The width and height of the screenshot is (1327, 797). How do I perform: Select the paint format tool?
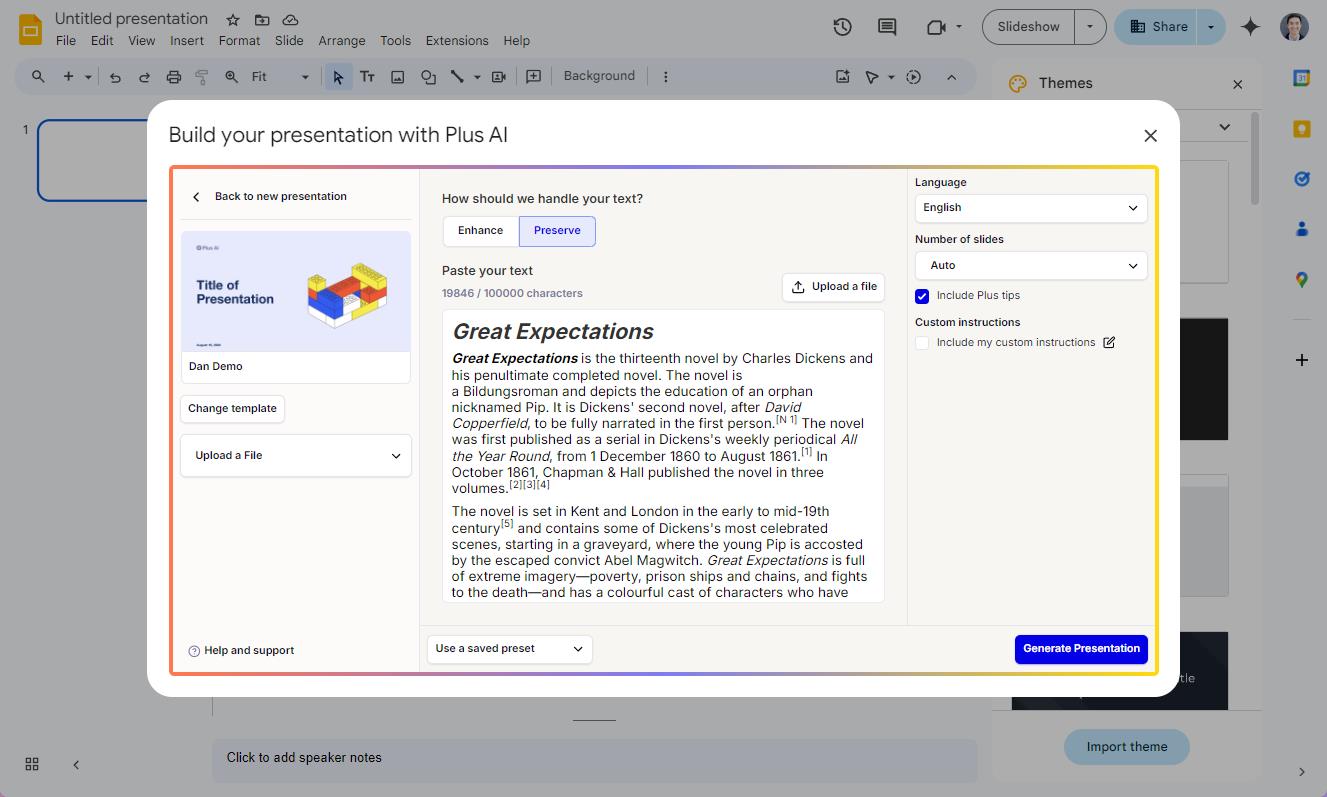click(x=201, y=77)
